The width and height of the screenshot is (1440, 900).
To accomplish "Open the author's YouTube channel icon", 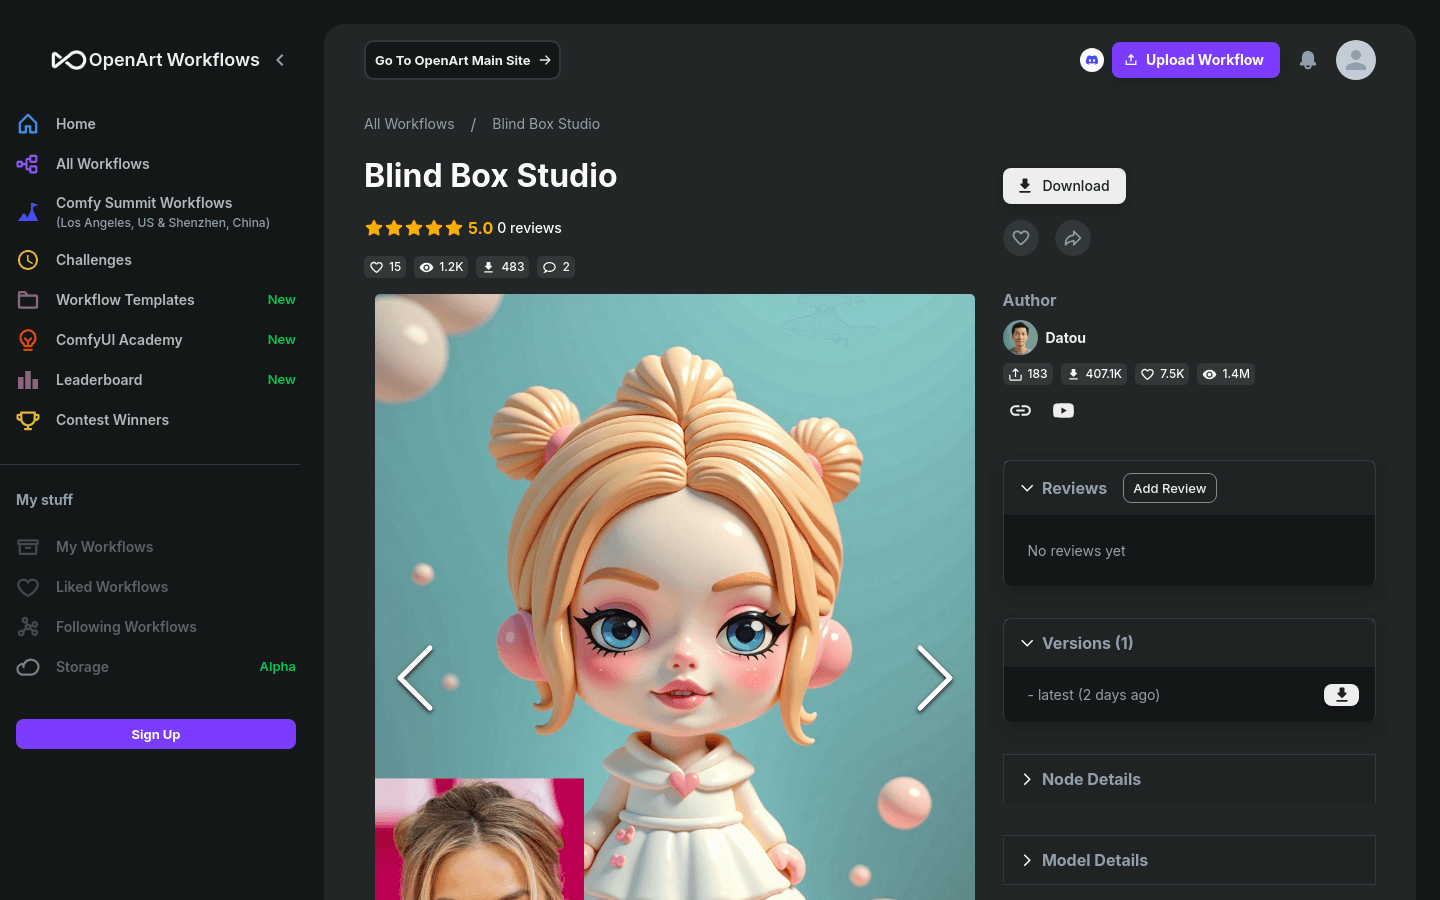I will (1063, 410).
